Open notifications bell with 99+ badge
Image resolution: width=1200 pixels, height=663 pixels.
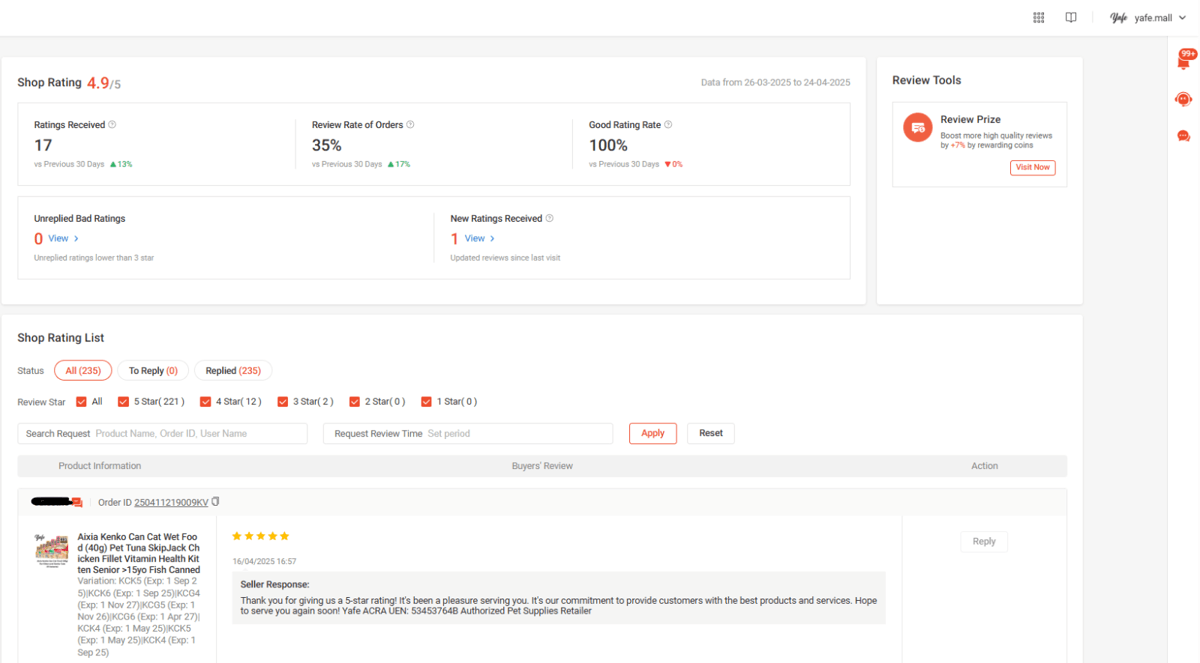tap(1184, 62)
